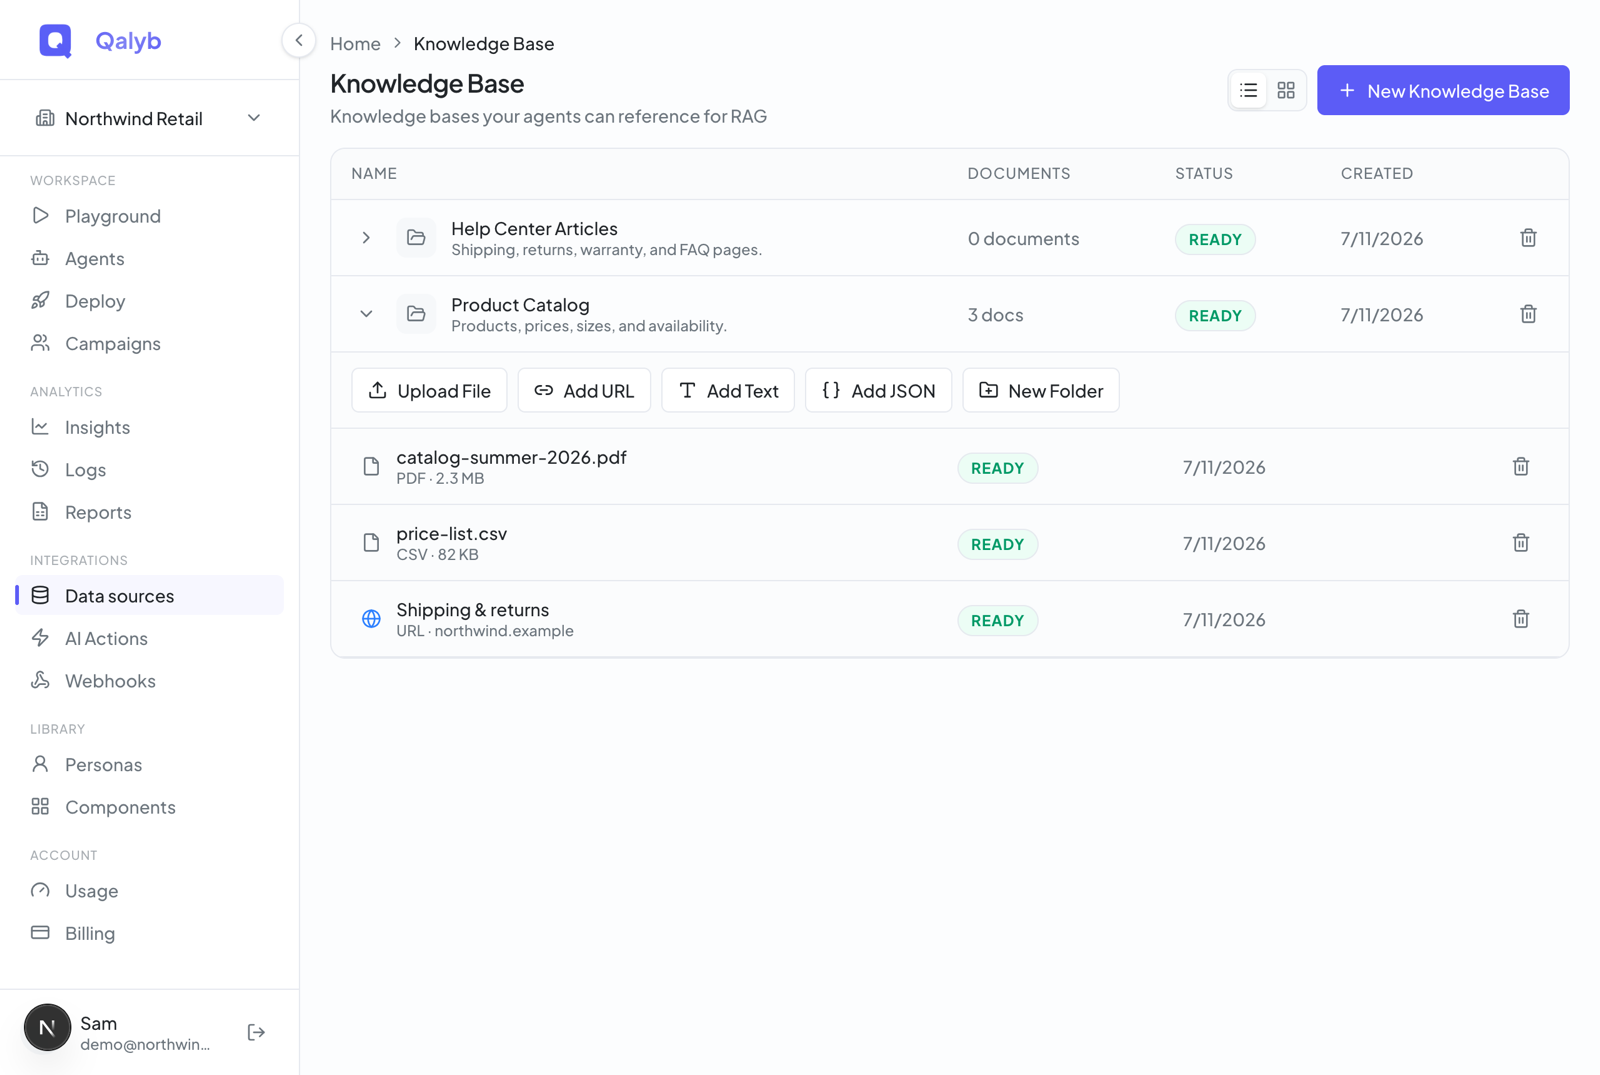This screenshot has height=1075, width=1600.
Task: Expand the Help Center Articles row
Action: pos(366,238)
